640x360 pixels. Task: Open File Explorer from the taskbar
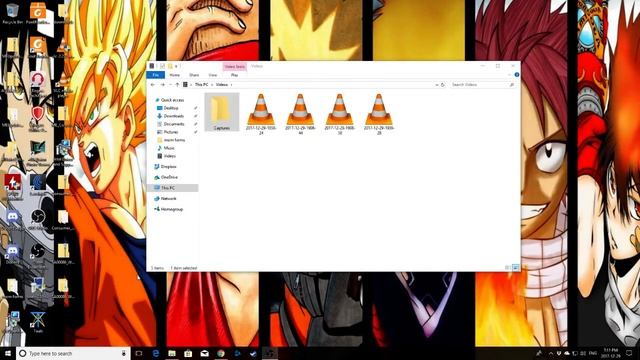coord(172,353)
